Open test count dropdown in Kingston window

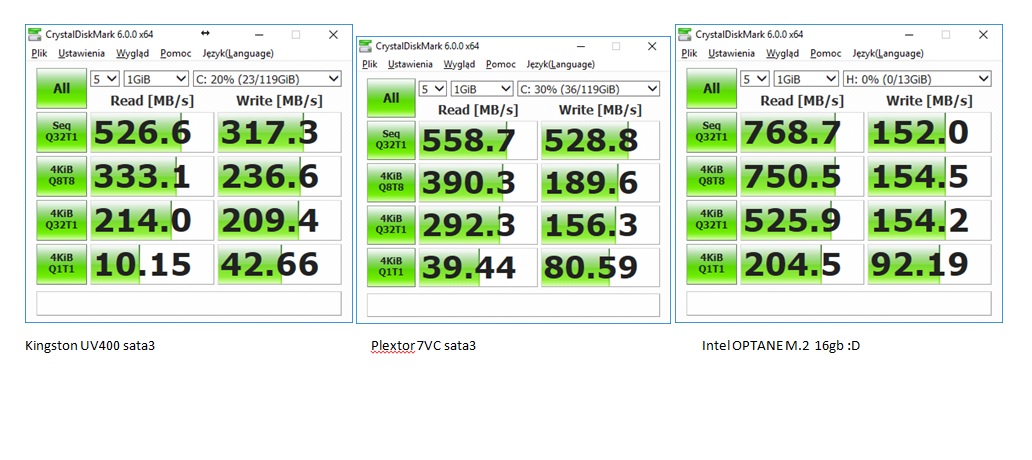[x=105, y=79]
